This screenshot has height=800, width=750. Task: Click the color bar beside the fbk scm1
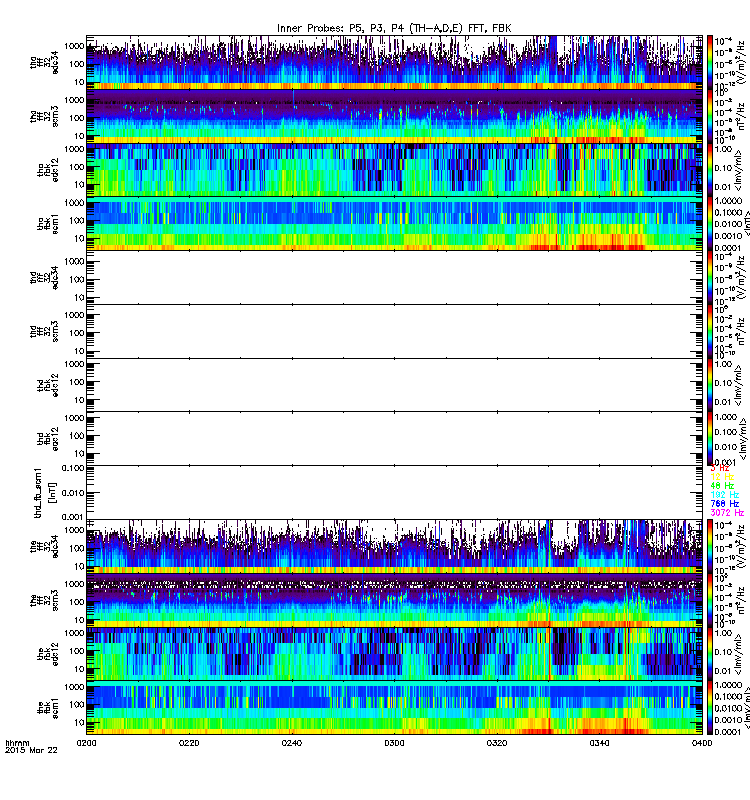710,708
